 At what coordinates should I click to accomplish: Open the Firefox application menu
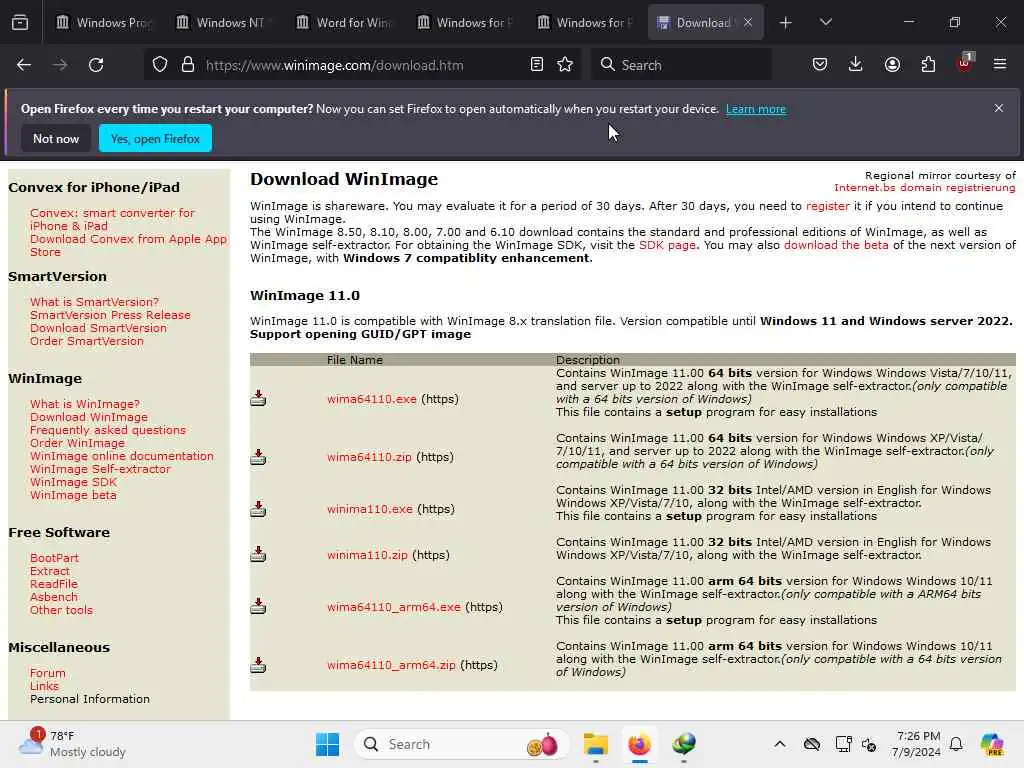point(1000,65)
